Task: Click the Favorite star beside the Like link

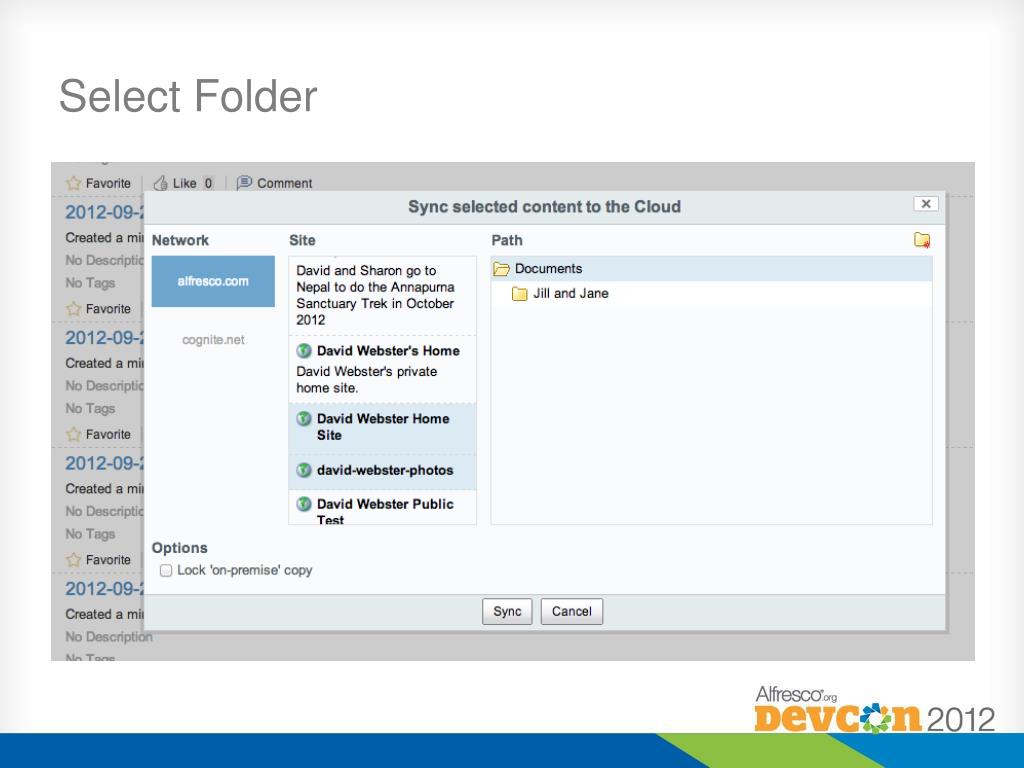Action: (x=73, y=184)
